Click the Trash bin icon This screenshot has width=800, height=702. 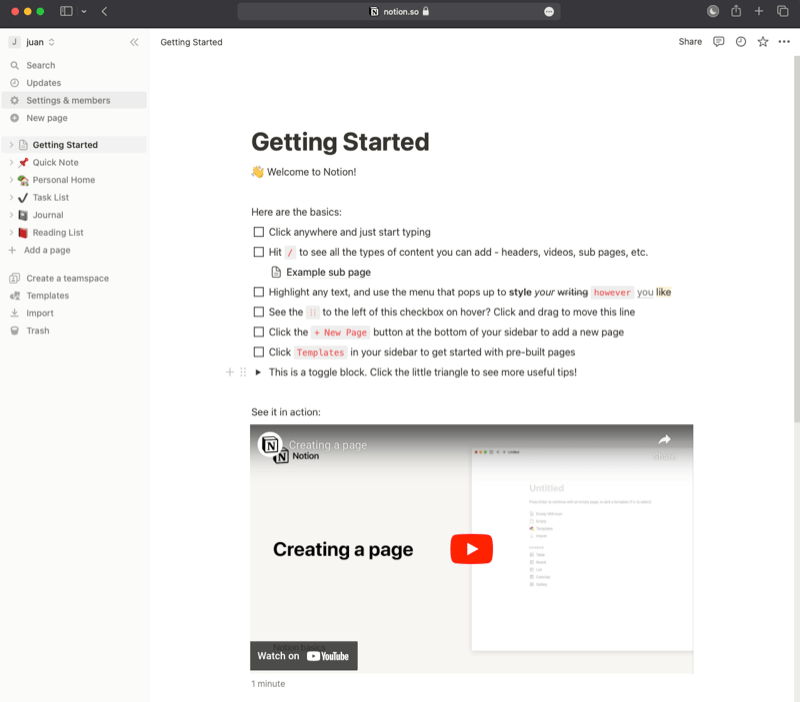click(15, 331)
